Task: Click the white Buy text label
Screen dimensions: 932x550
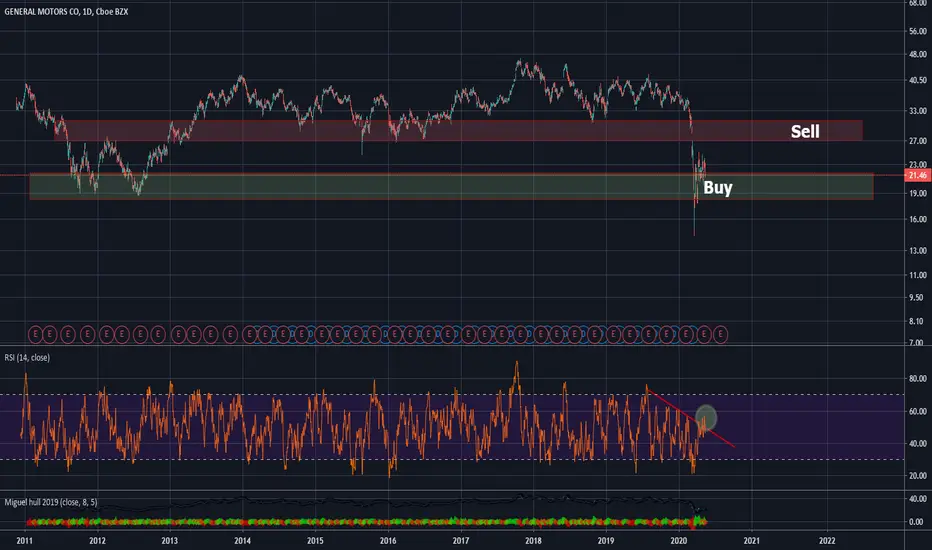Action: pos(717,188)
